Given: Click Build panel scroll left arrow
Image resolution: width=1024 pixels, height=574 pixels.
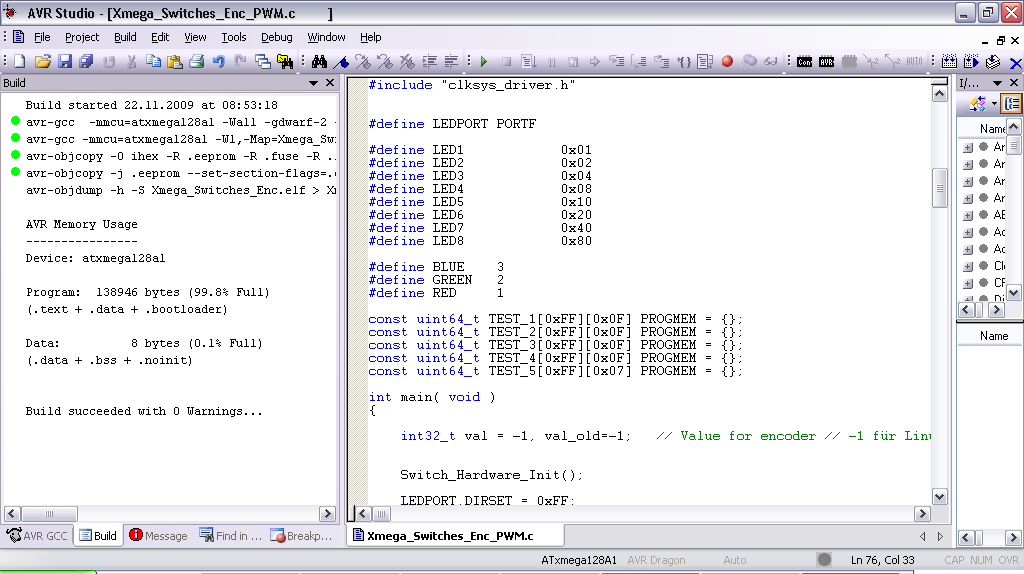Looking at the screenshot, I should [x=12, y=513].
